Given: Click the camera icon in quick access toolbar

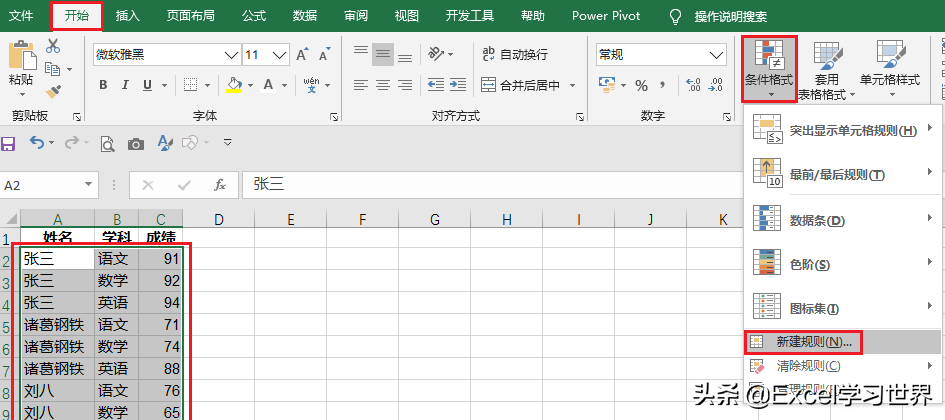Looking at the screenshot, I should pyautogui.click(x=136, y=144).
